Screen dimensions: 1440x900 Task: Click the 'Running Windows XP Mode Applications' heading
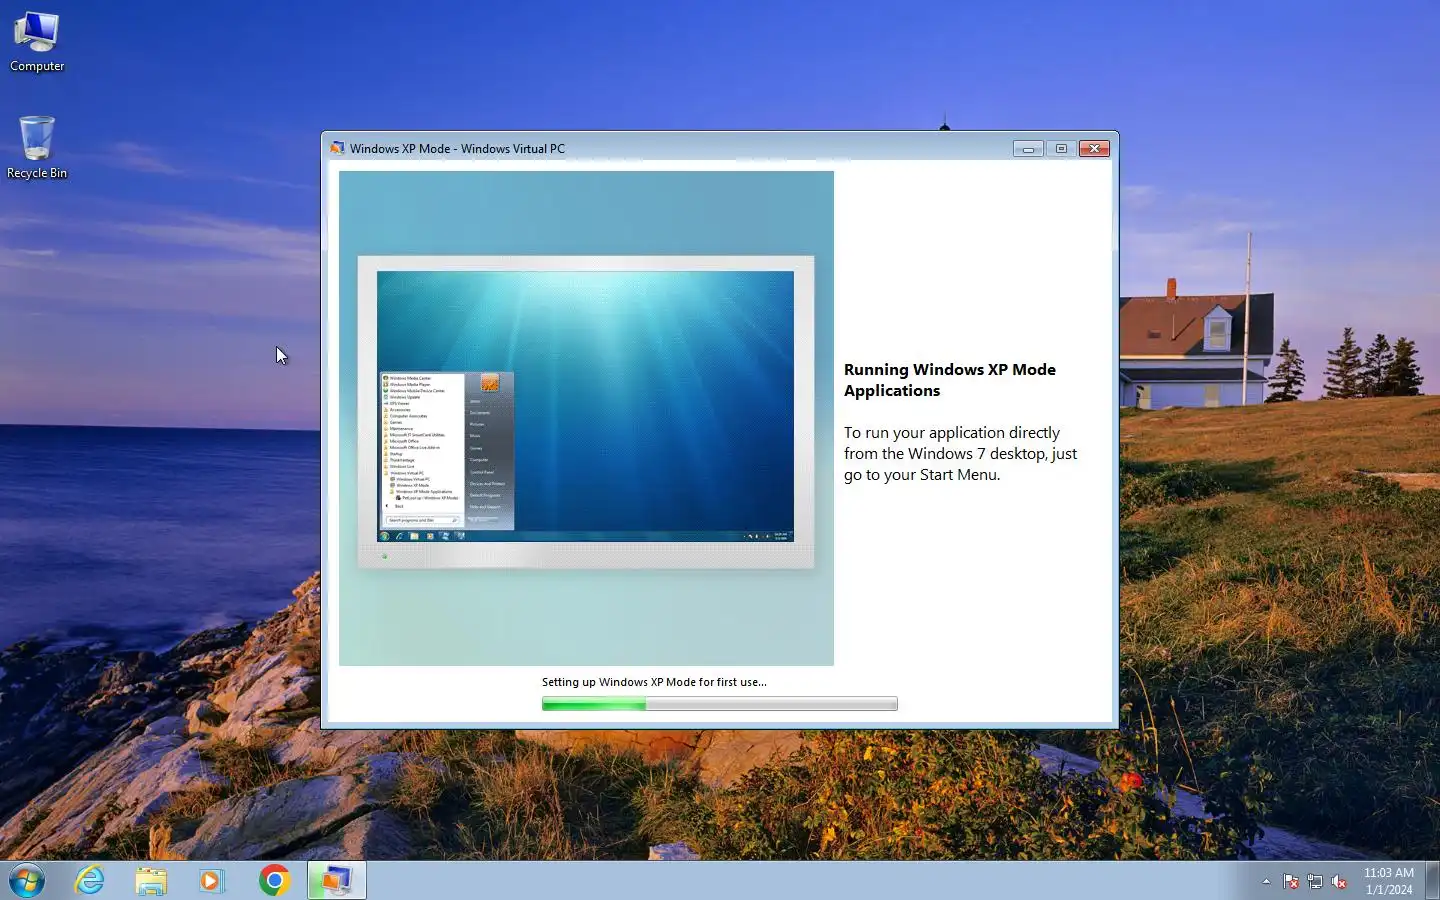(x=950, y=380)
